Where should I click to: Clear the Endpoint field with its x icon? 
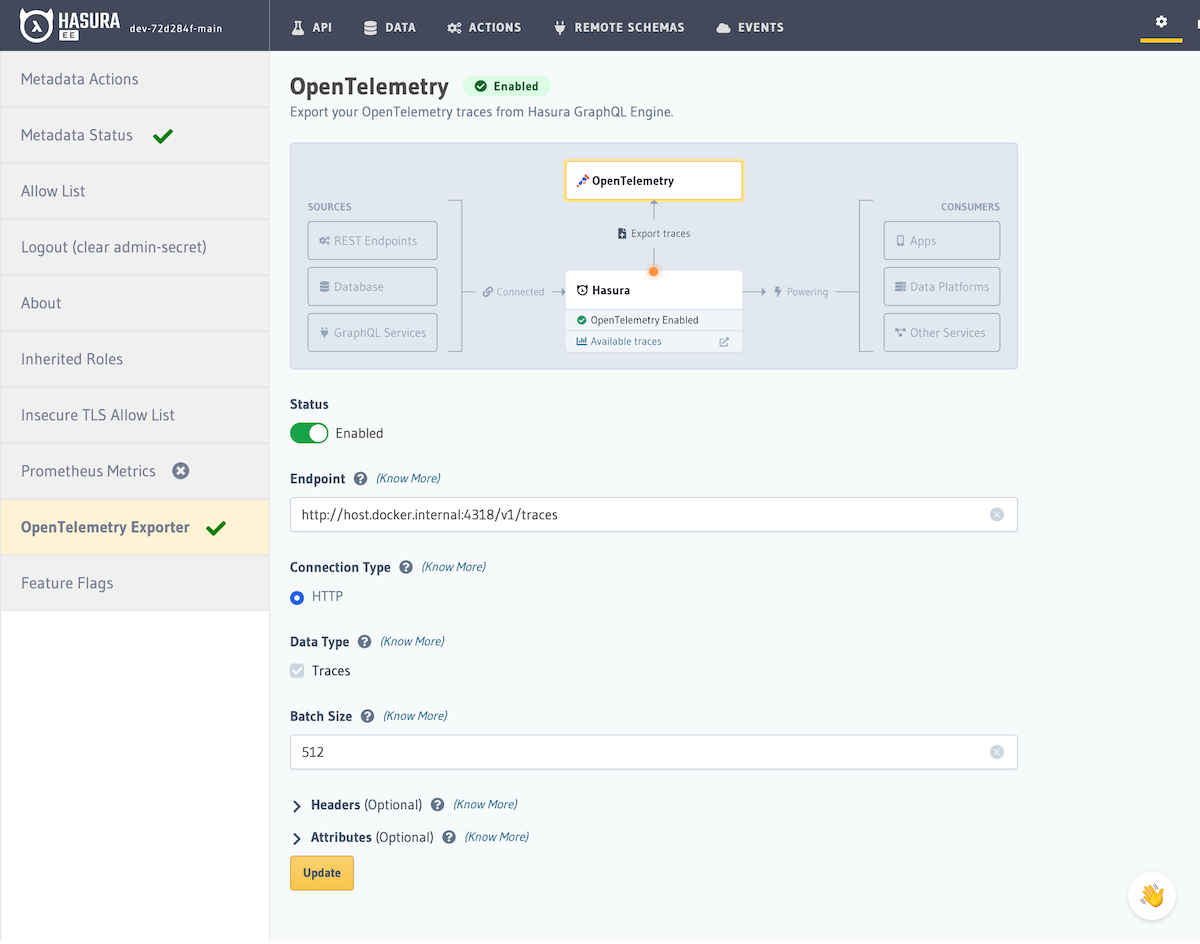coord(997,515)
